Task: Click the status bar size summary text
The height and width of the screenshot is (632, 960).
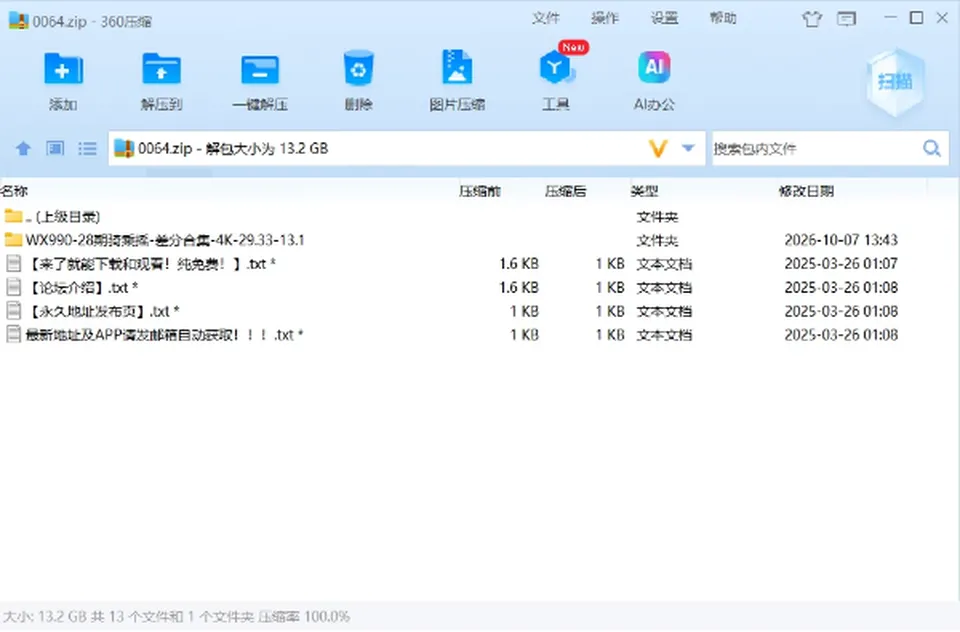Action: [176, 617]
